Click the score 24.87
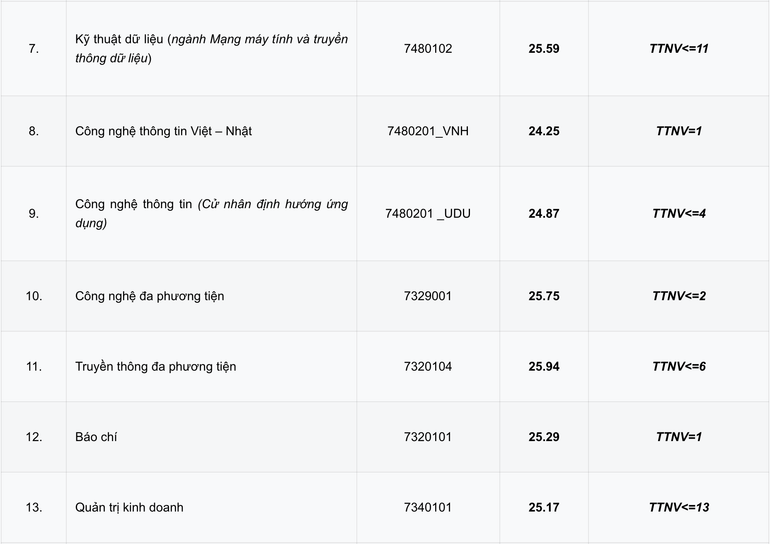Image resolution: width=770 pixels, height=544 pixels. 544,213
